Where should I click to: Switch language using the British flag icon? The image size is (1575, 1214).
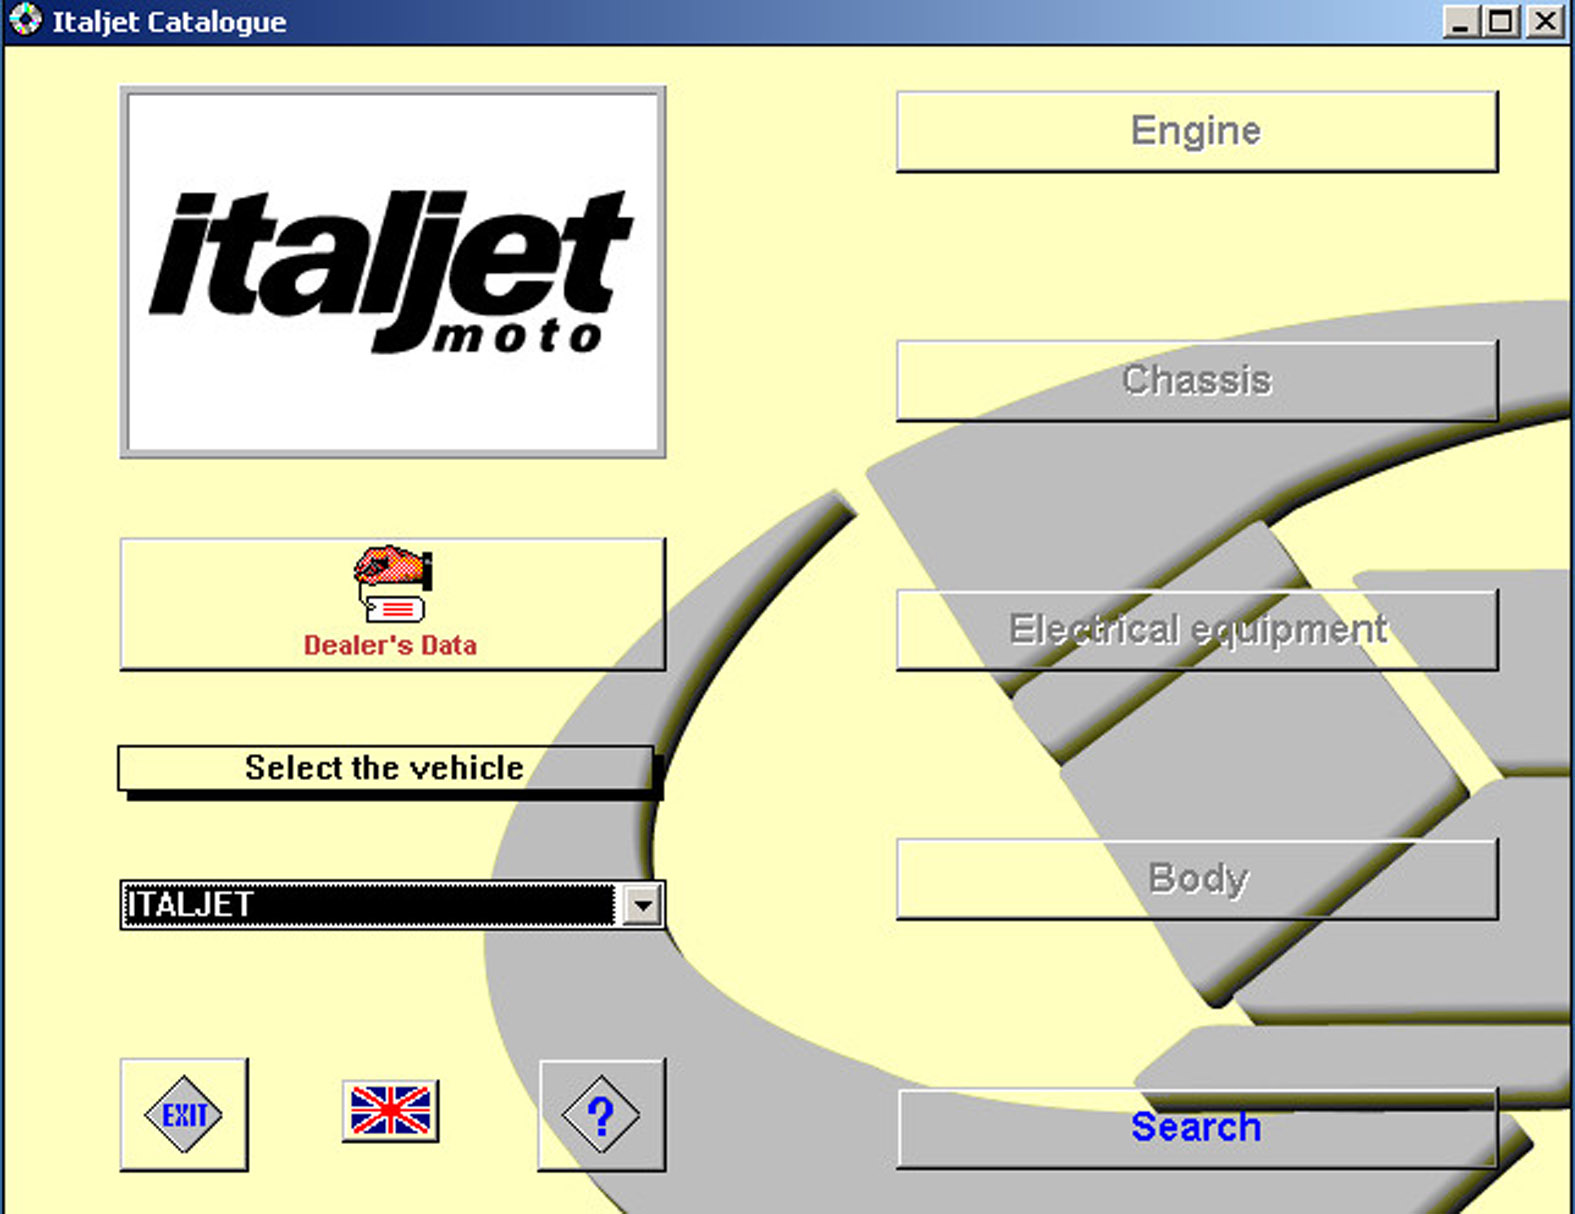pyautogui.click(x=390, y=1111)
